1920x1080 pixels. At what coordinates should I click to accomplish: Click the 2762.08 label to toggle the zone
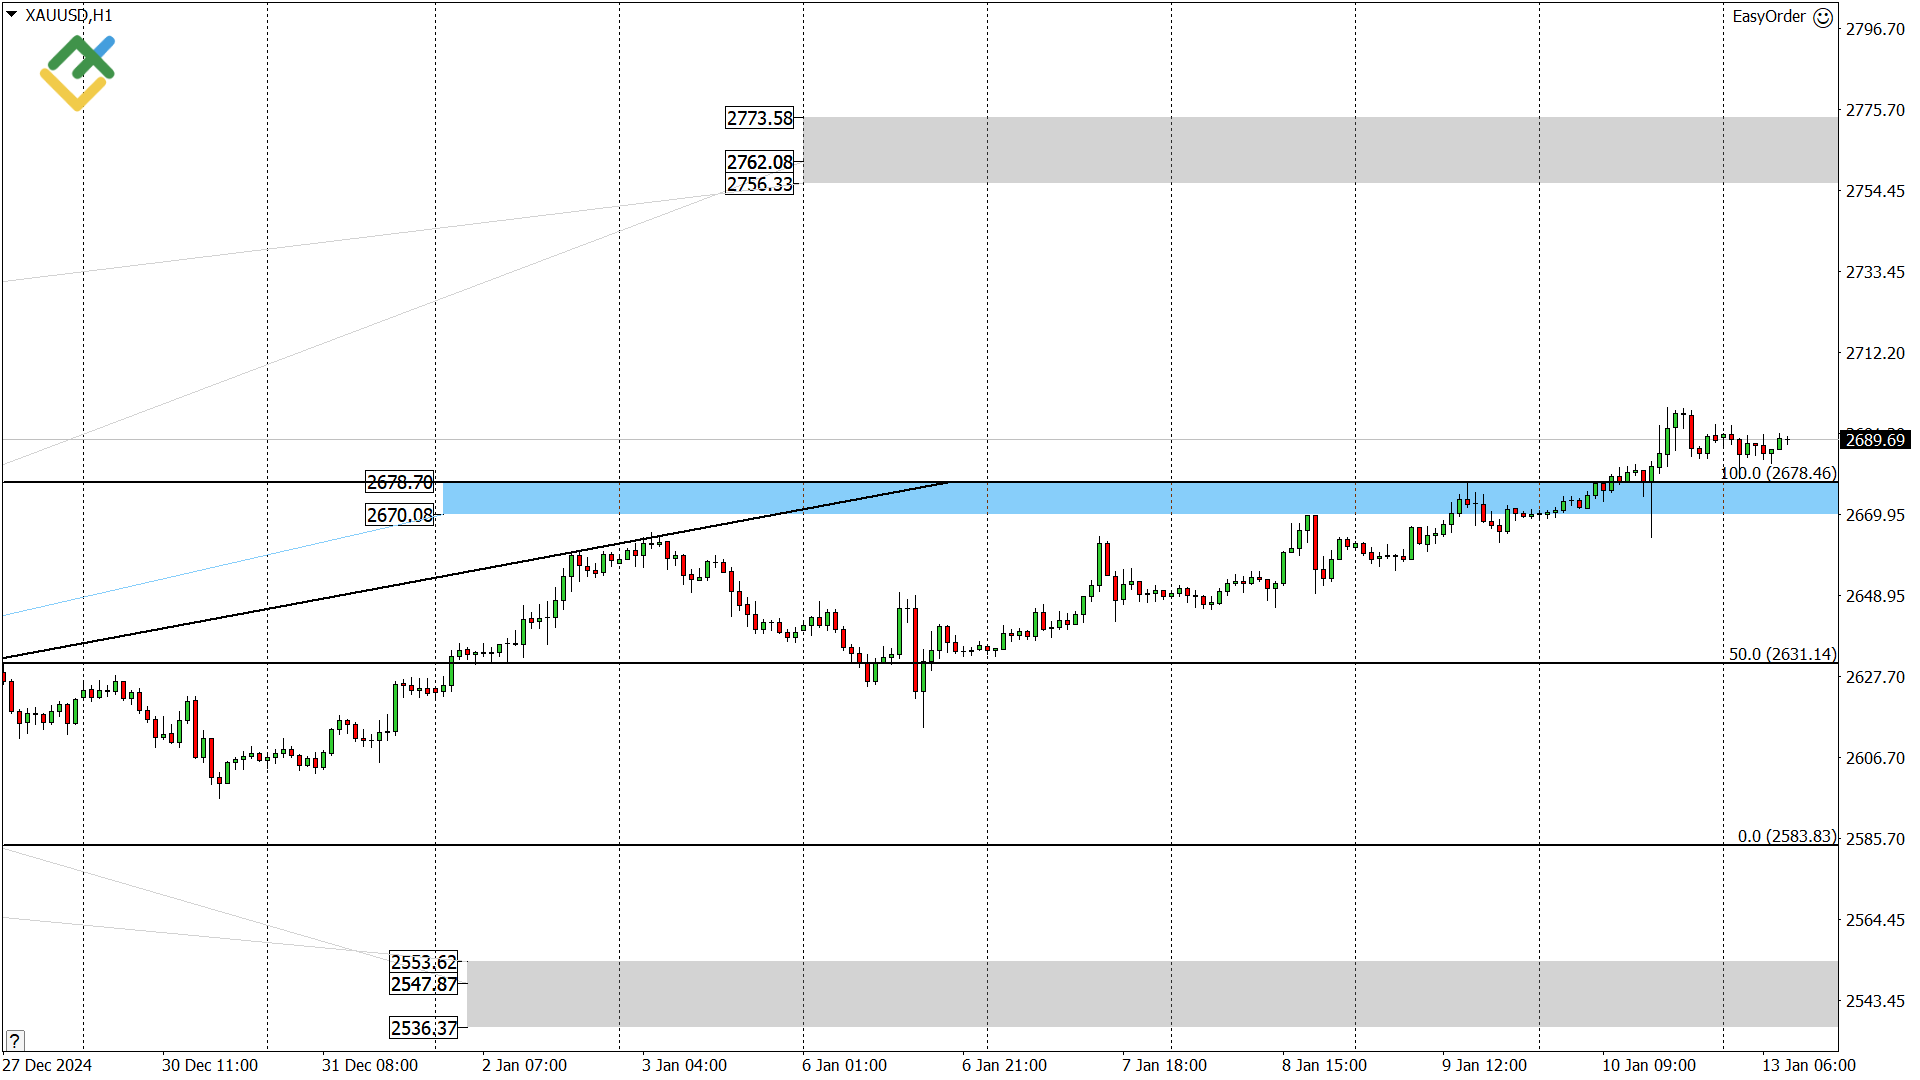(x=758, y=160)
